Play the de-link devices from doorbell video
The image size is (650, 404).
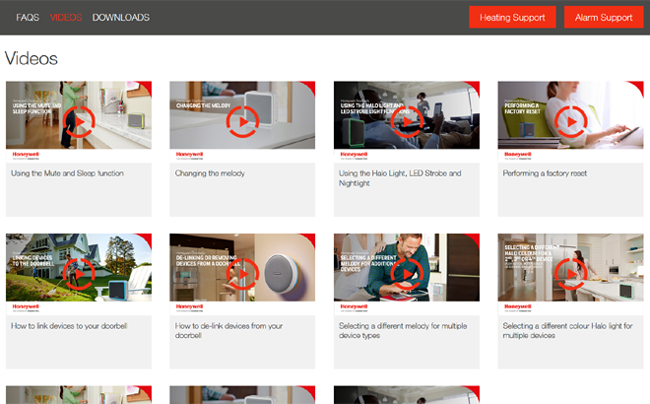243,274
